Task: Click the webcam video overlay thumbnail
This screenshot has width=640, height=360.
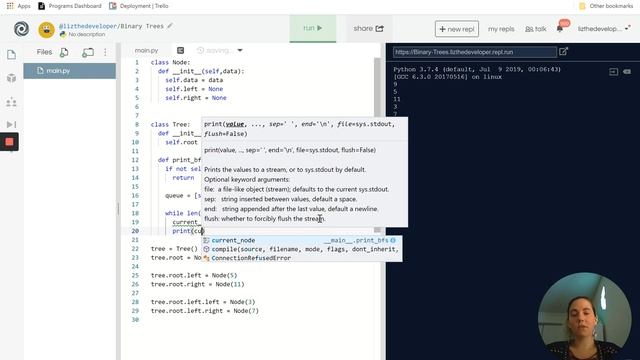Action: pos(584,315)
